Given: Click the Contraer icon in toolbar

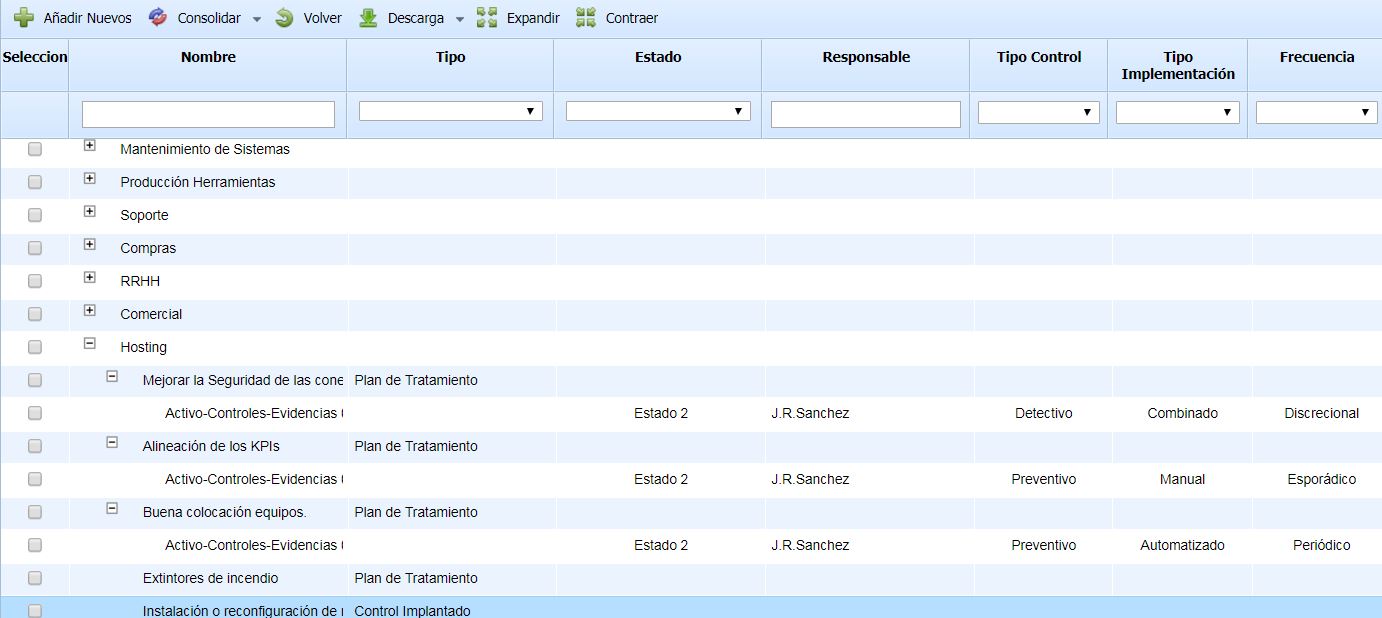Looking at the screenshot, I should pos(586,18).
